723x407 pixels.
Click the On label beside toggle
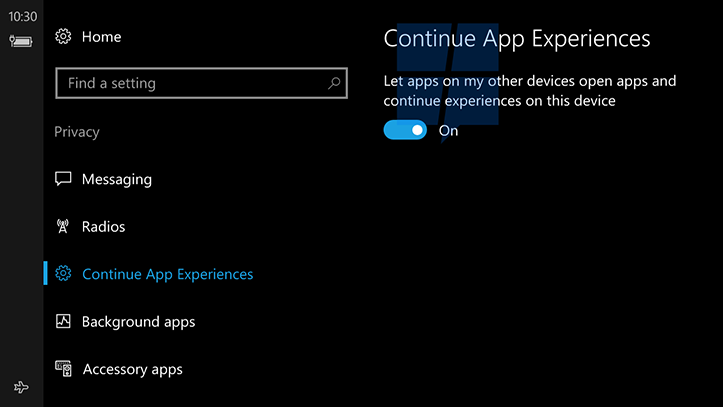pyautogui.click(x=448, y=131)
